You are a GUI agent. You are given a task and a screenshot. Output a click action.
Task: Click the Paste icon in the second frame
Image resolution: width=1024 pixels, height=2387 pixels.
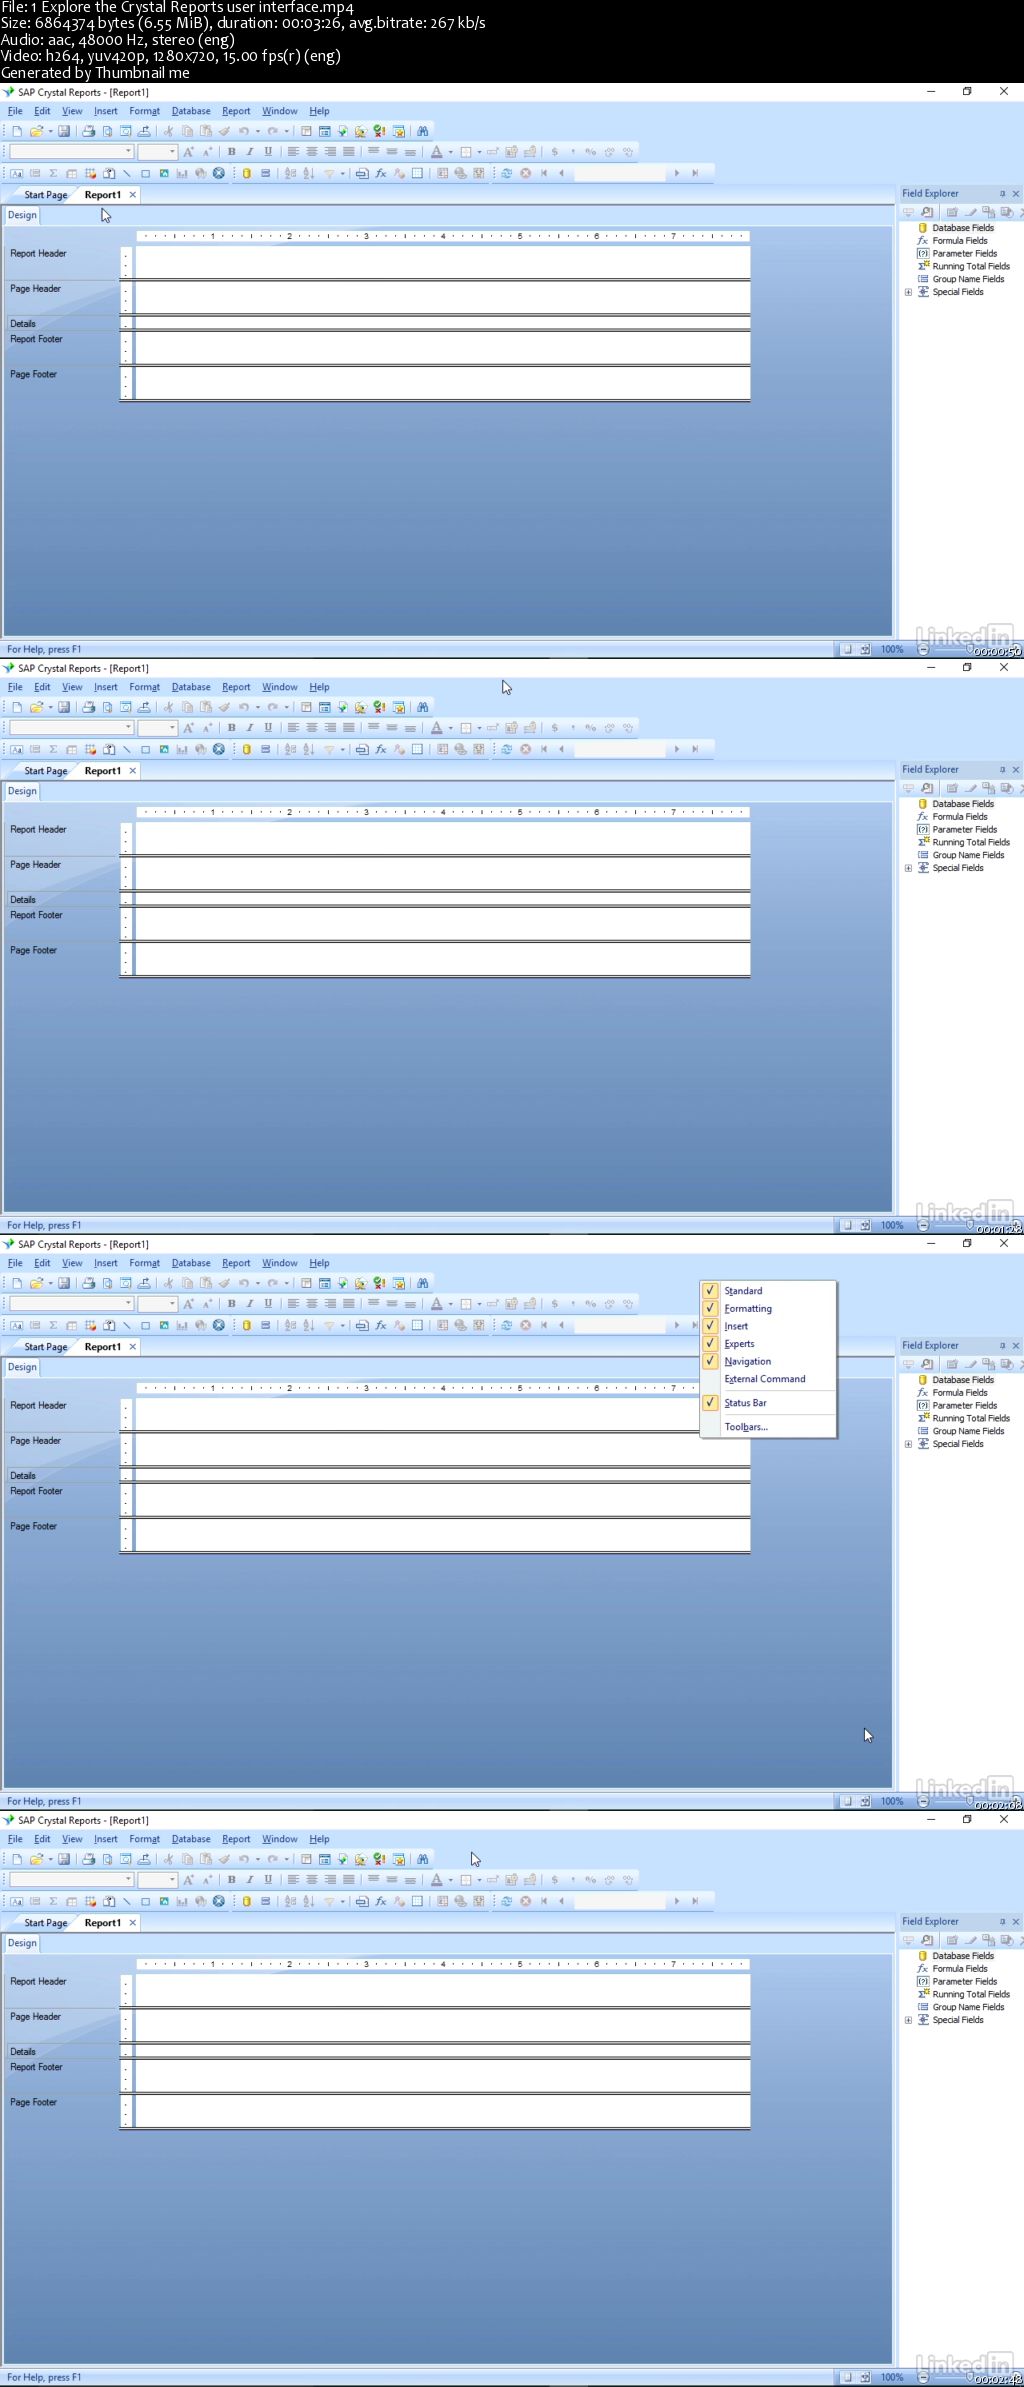click(206, 707)
